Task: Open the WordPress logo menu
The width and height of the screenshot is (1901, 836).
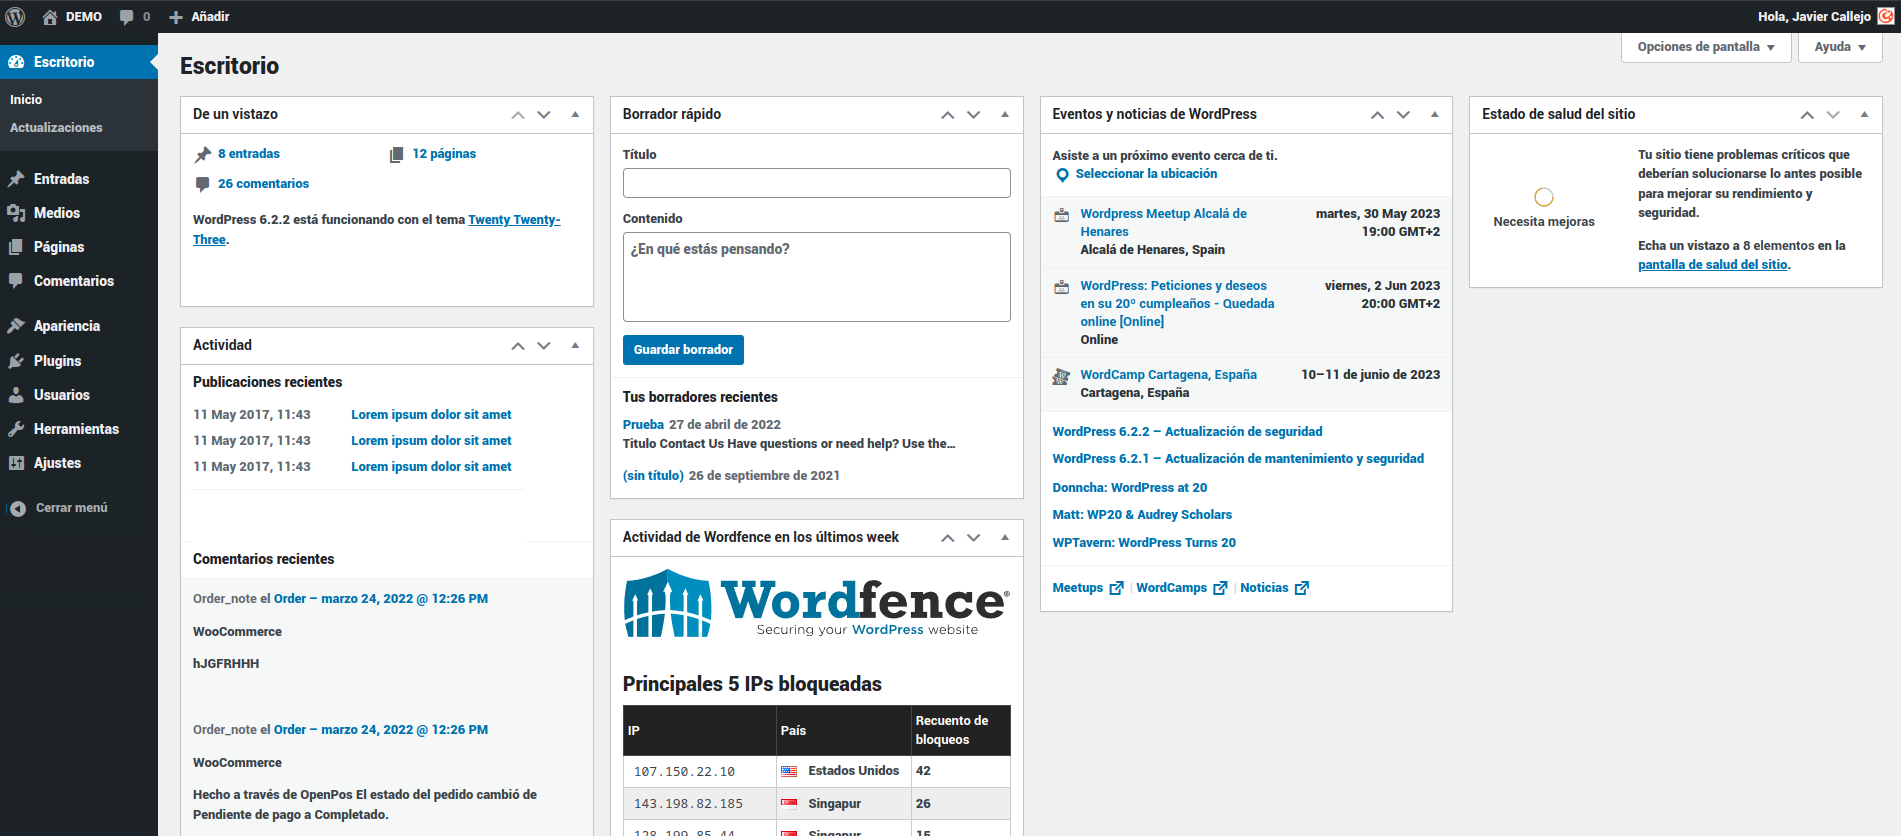Action: [x=15, y=16]
